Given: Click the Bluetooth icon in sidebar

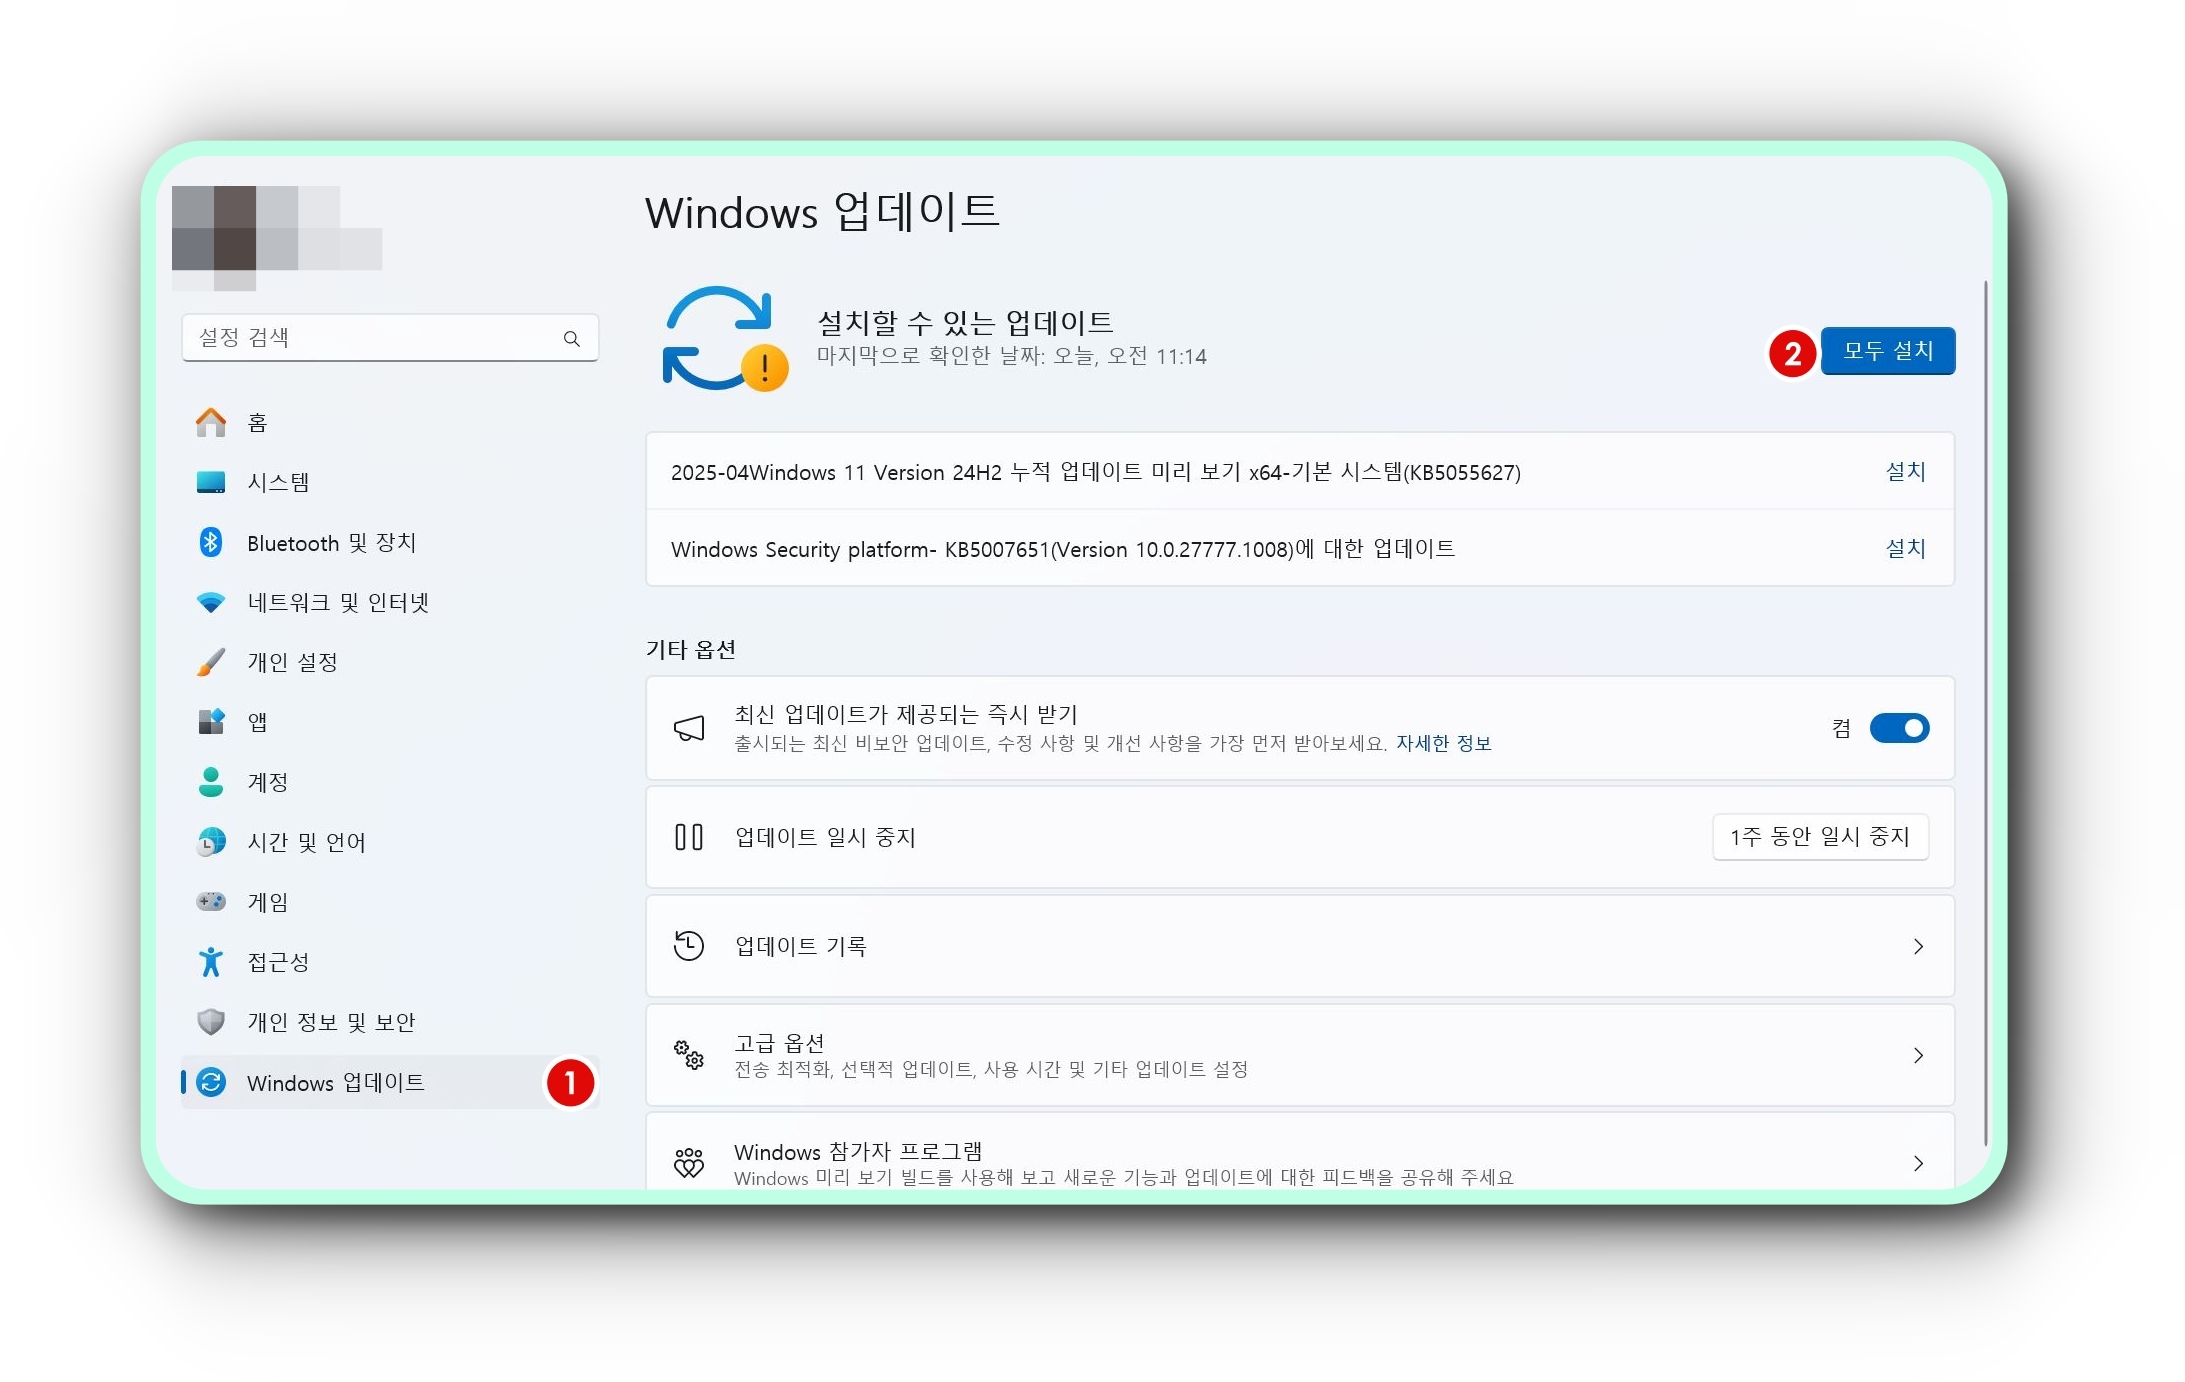Looking at the screenshot, I should 210,542.
